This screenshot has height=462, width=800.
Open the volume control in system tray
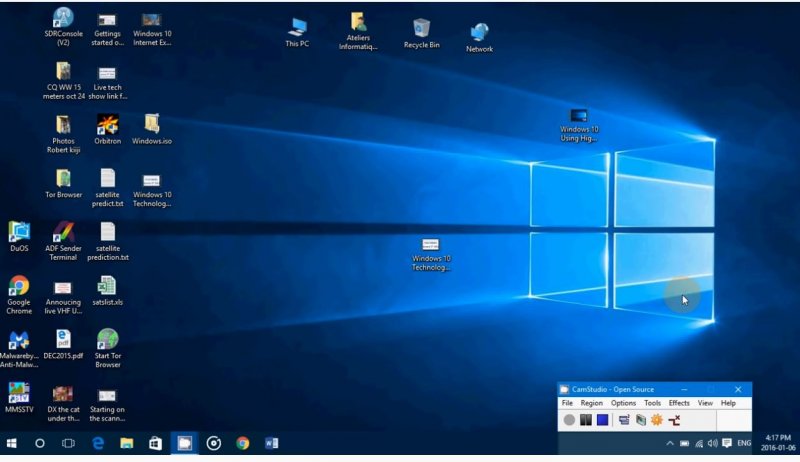pos(711,443)
